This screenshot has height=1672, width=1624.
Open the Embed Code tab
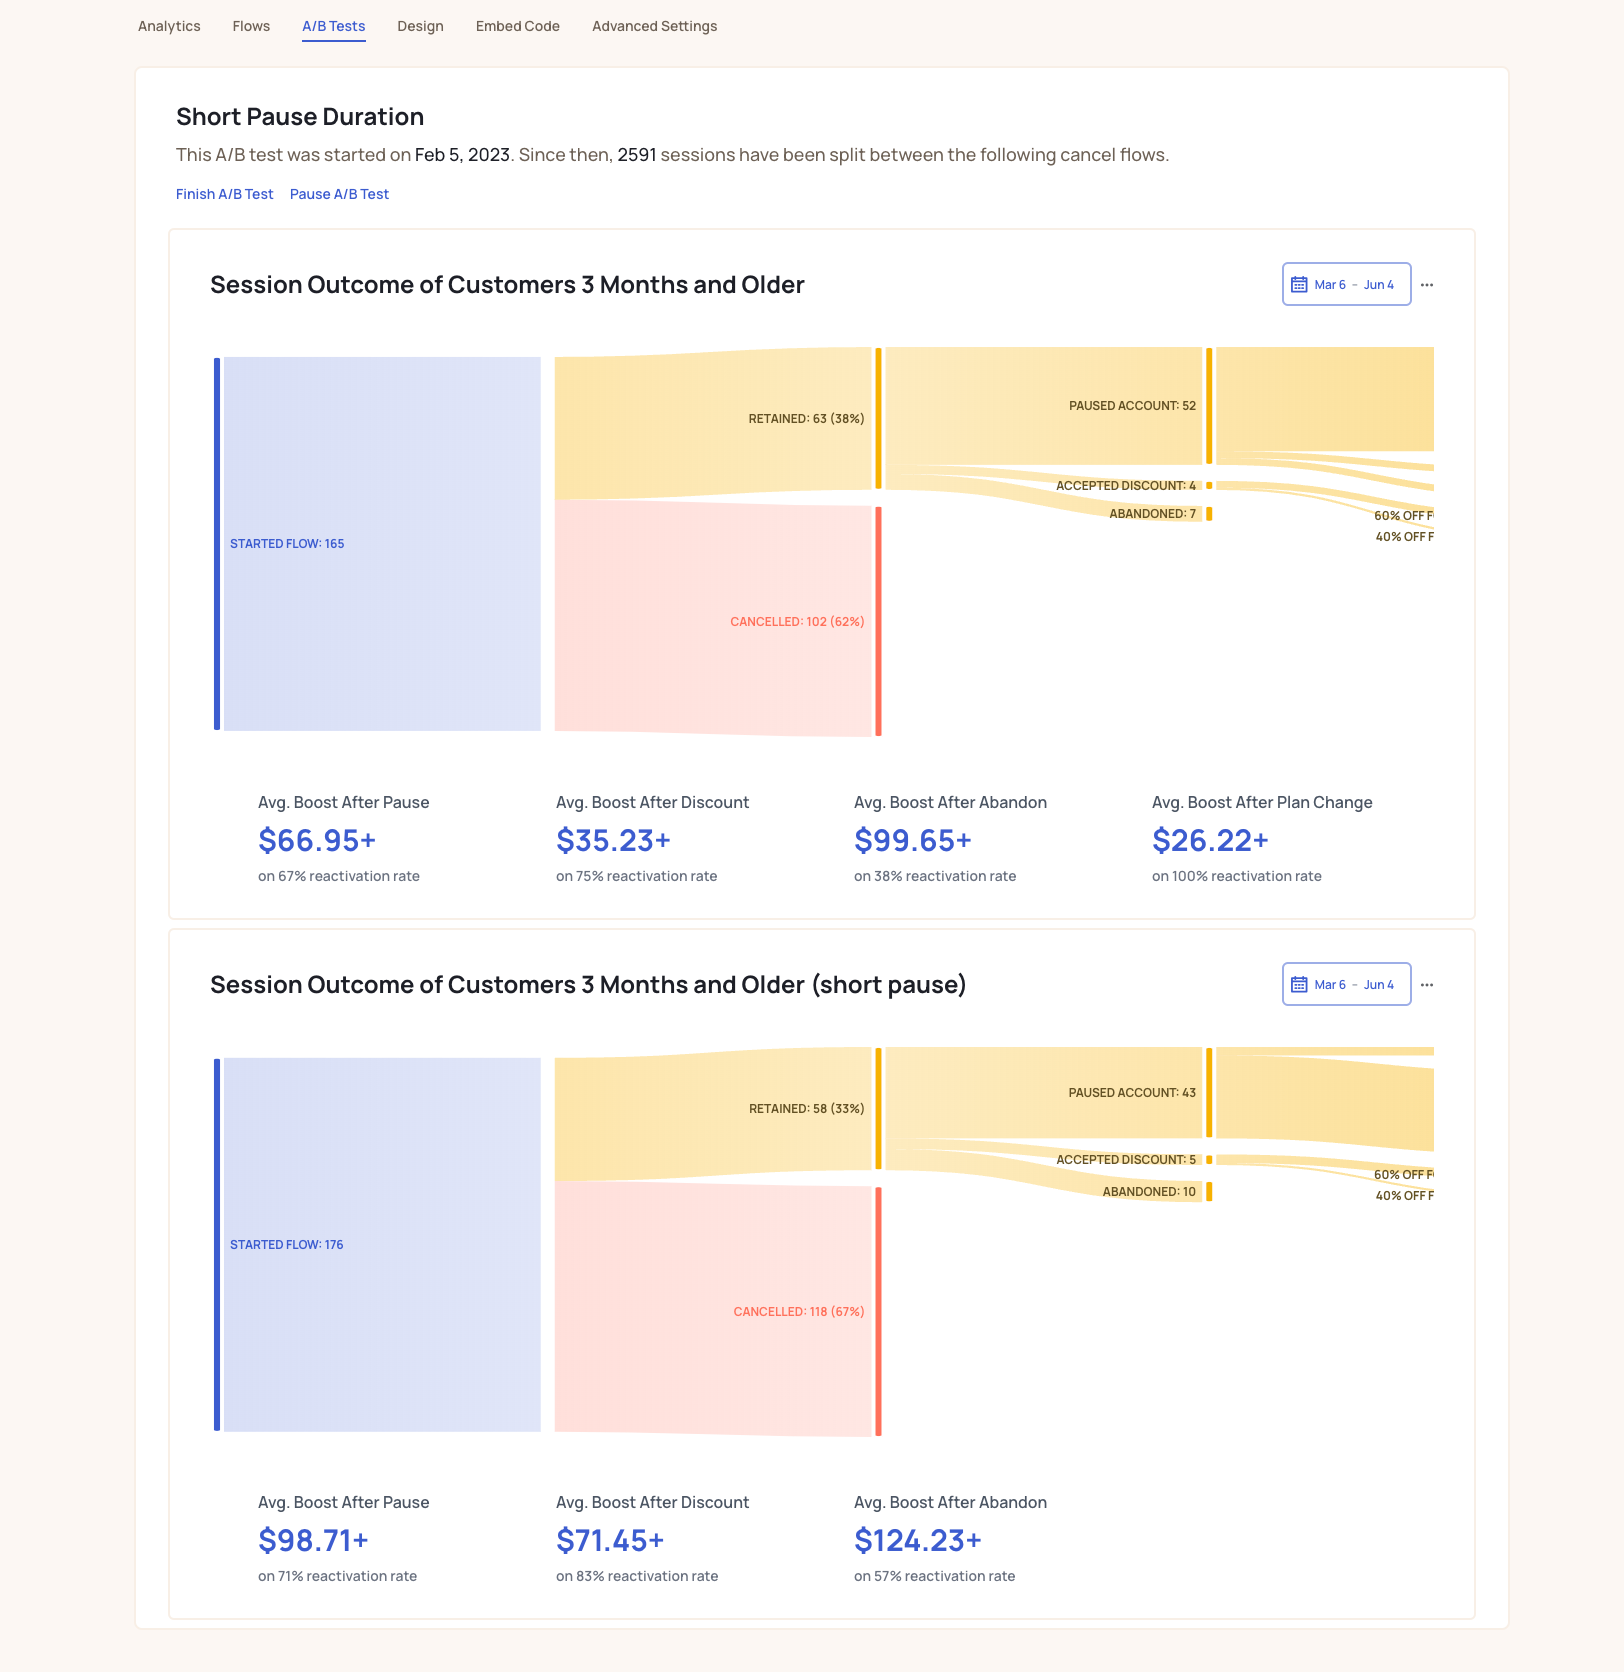tap(517, 26)
